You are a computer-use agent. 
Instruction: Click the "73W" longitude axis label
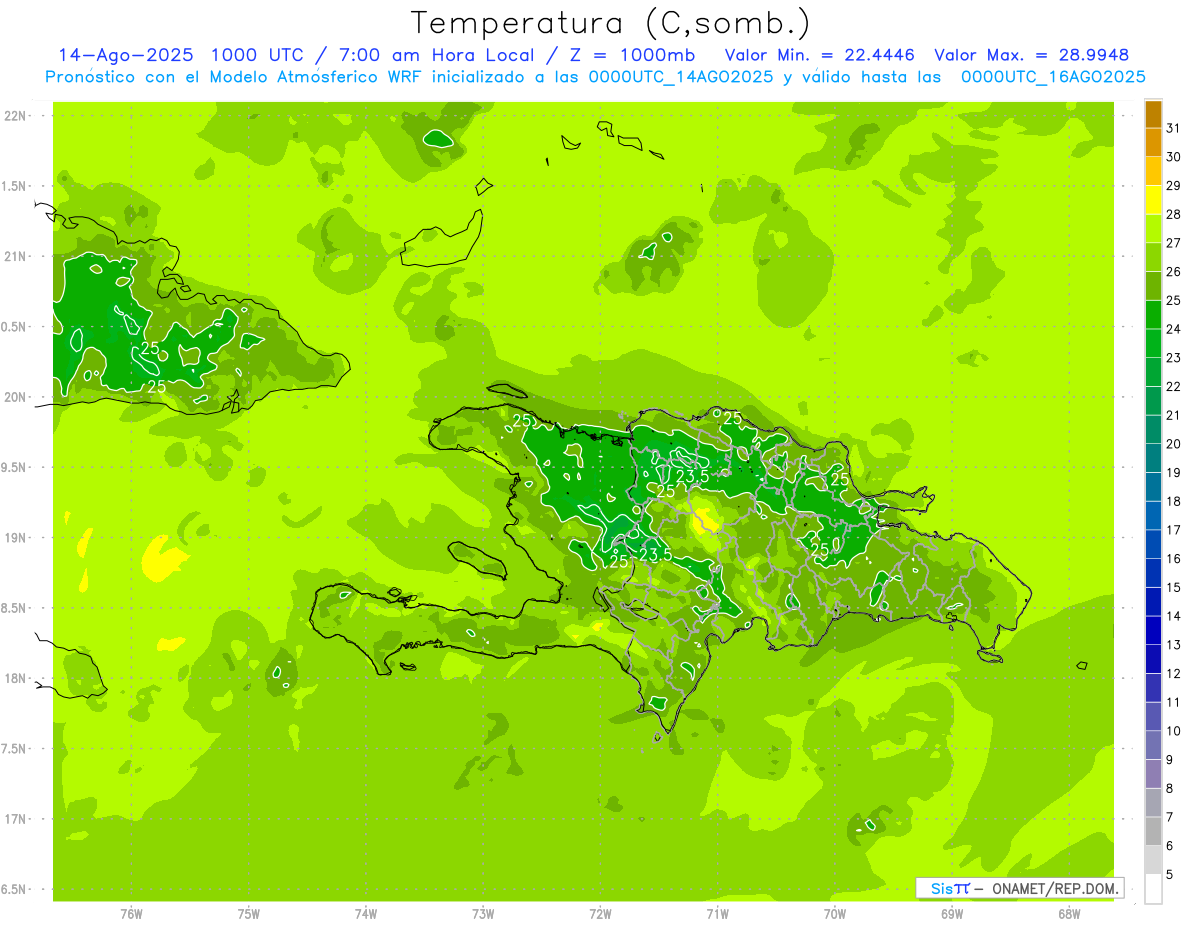(x=483, y=914)
